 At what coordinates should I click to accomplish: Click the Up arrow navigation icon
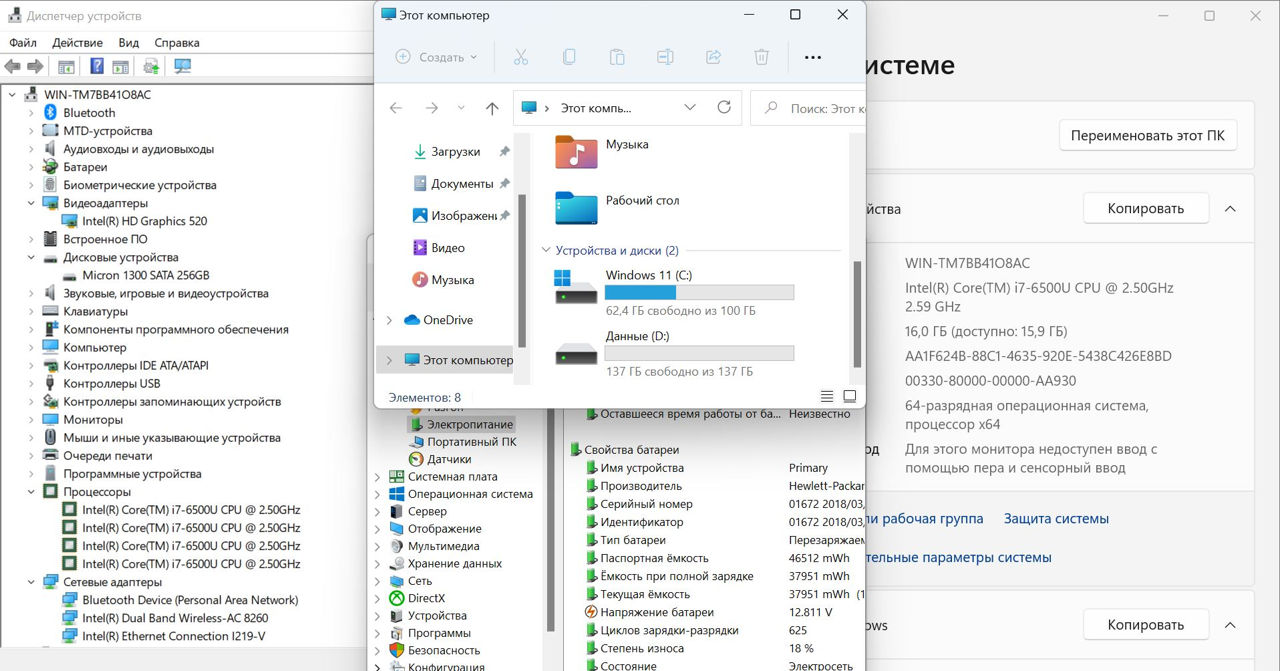tap(492, 108)
